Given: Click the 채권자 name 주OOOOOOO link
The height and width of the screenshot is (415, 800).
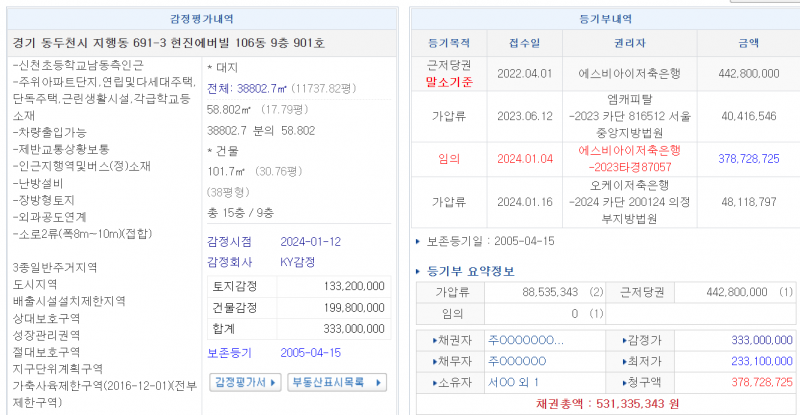Looking at the screenshot, I should click(526, 340).
